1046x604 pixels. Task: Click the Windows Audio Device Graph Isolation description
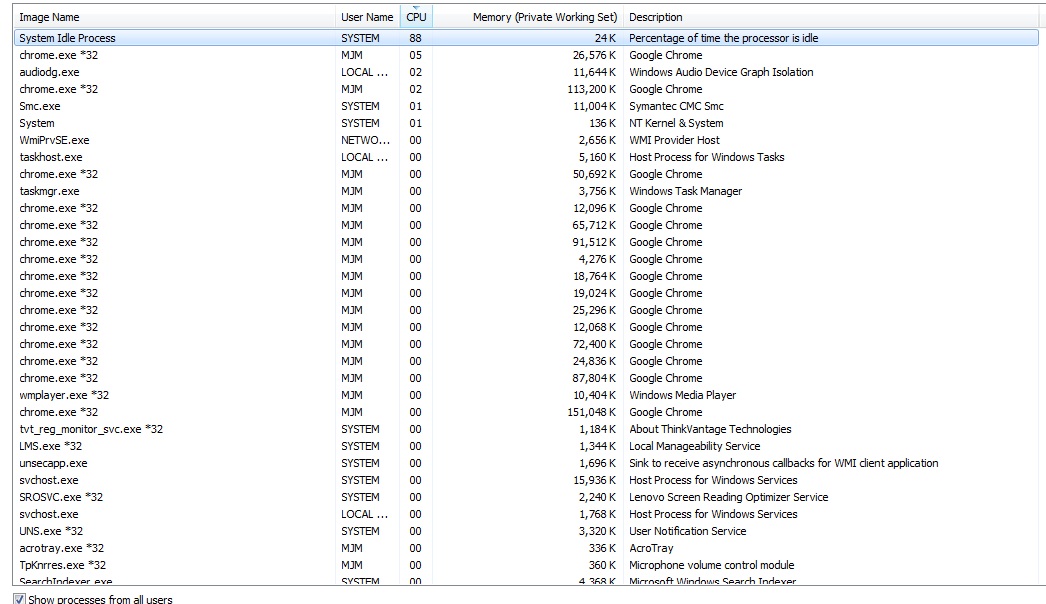point(721,72)
